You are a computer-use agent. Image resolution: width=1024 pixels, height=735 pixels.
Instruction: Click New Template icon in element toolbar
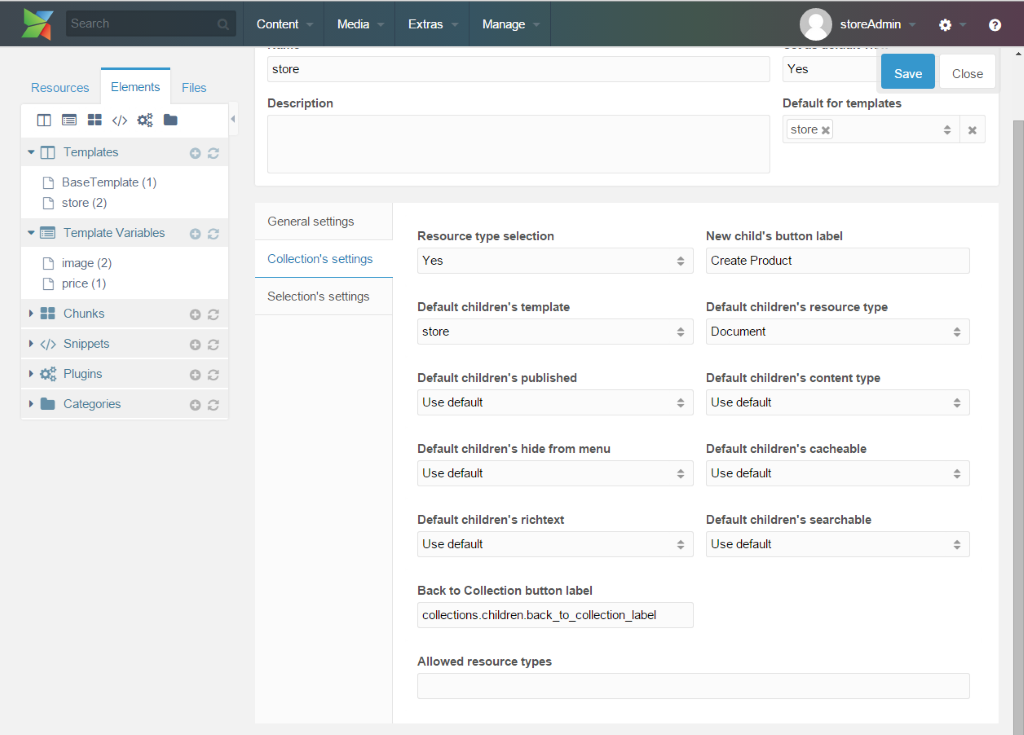(x=44, y=120)
